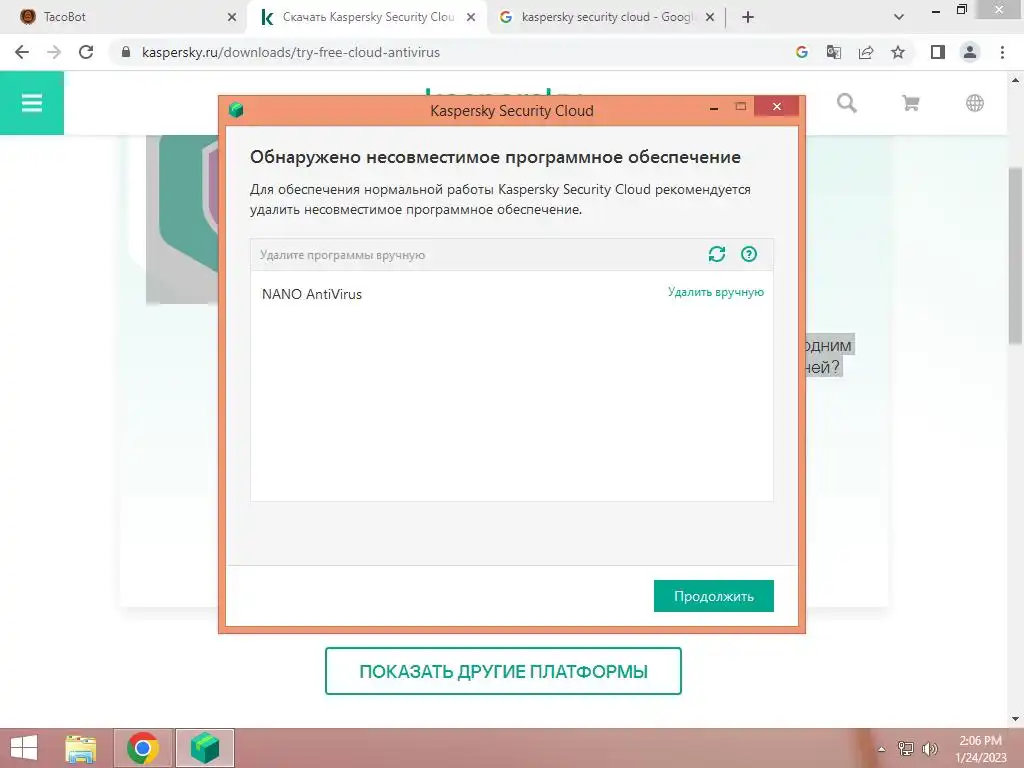Image resolution: width=1024 pixels, height=768 pixels.
Task: Go back in Chrome browser
Action: click(x=22, y=52)
